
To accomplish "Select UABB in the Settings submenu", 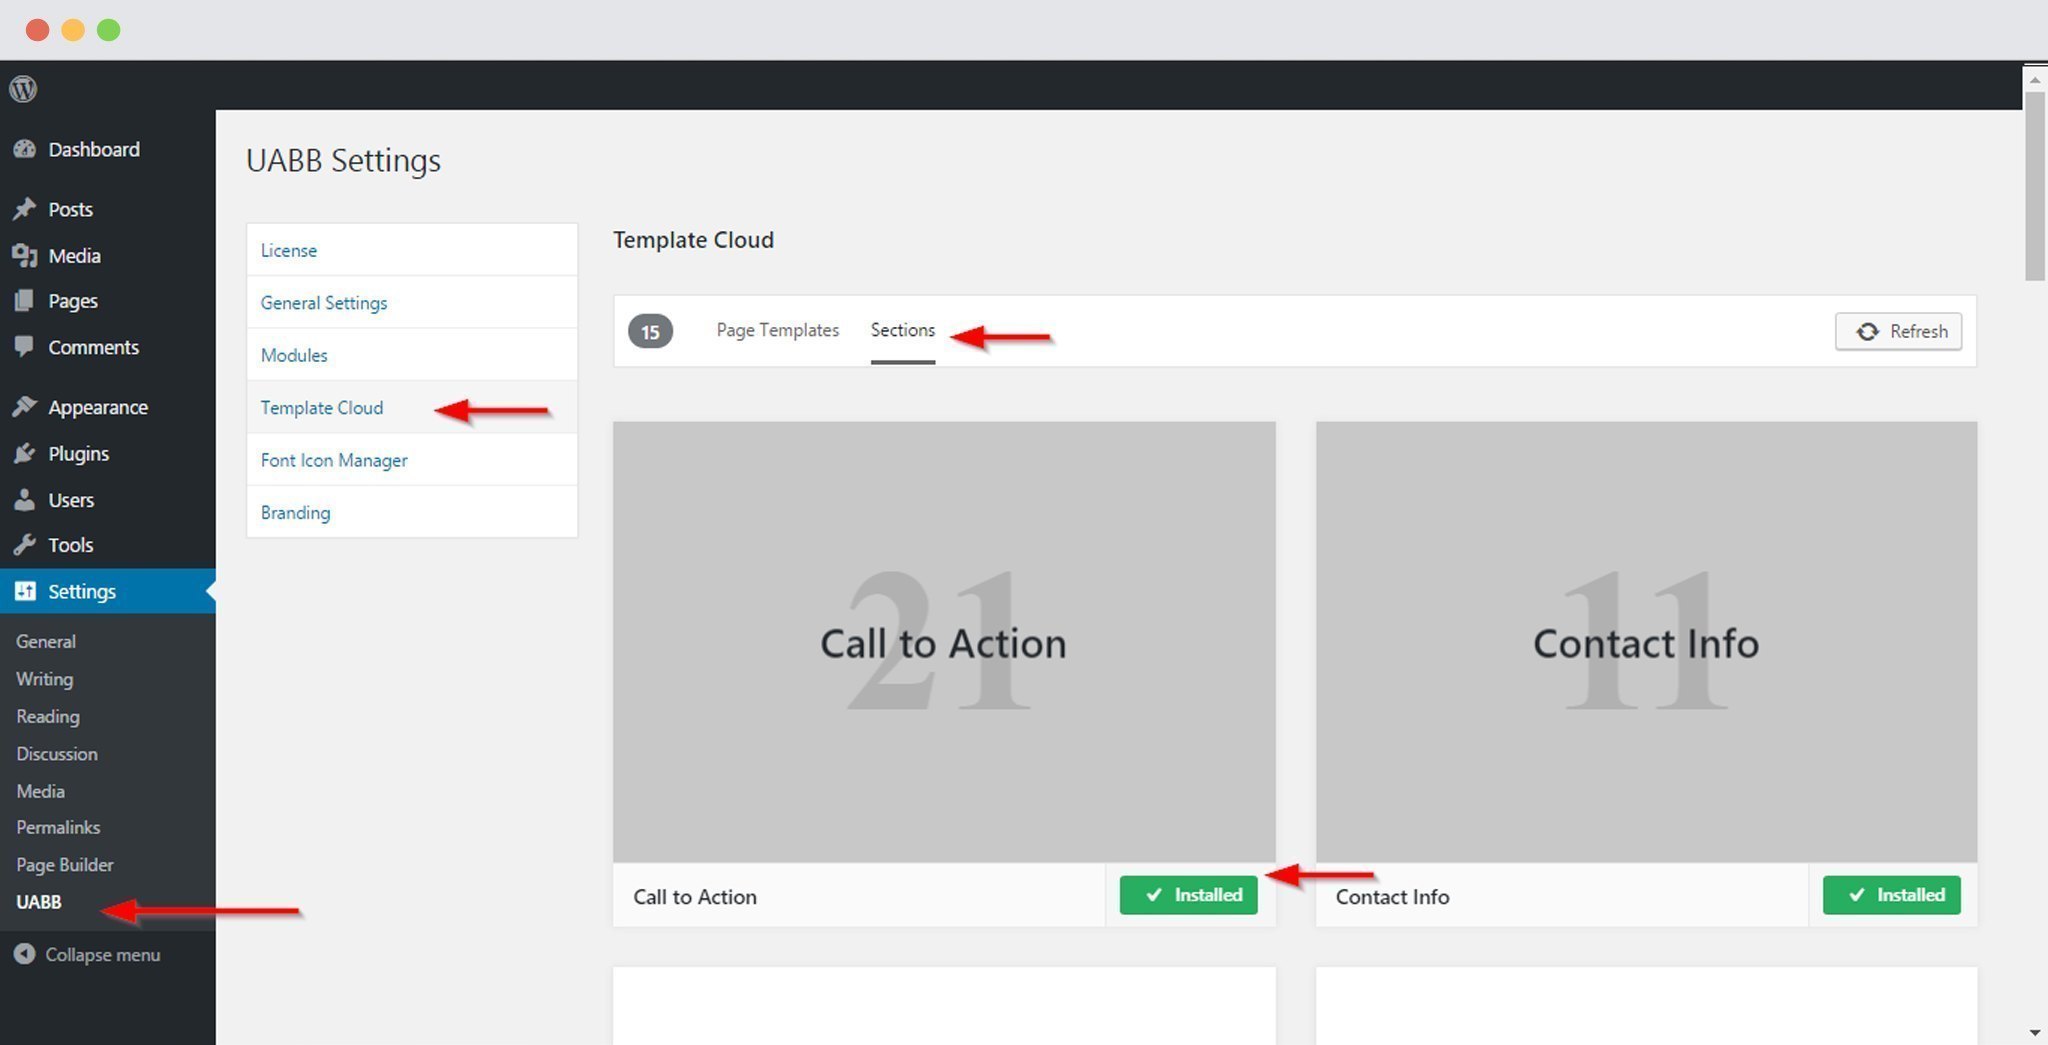I will pos(39,901).
